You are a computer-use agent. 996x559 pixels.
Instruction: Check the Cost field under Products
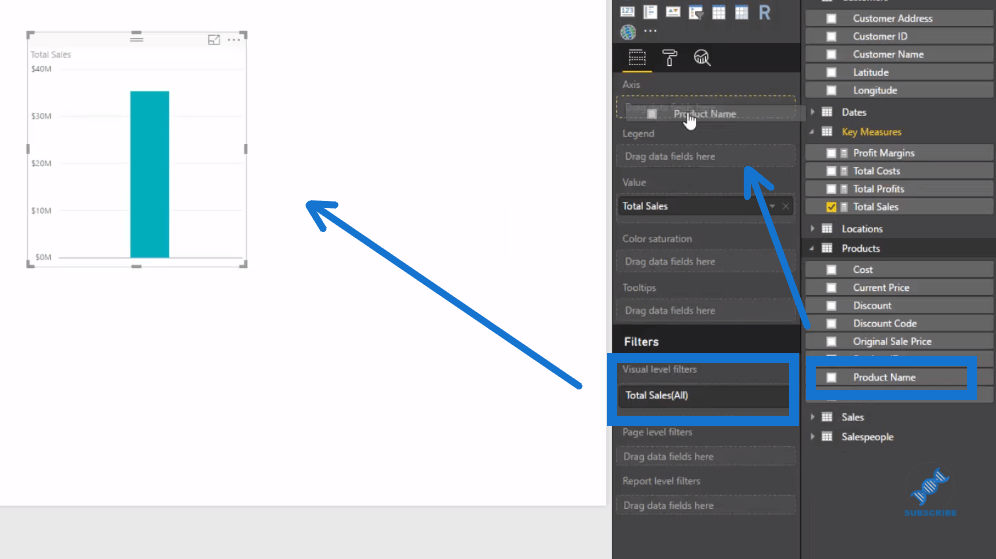[831, 270]
